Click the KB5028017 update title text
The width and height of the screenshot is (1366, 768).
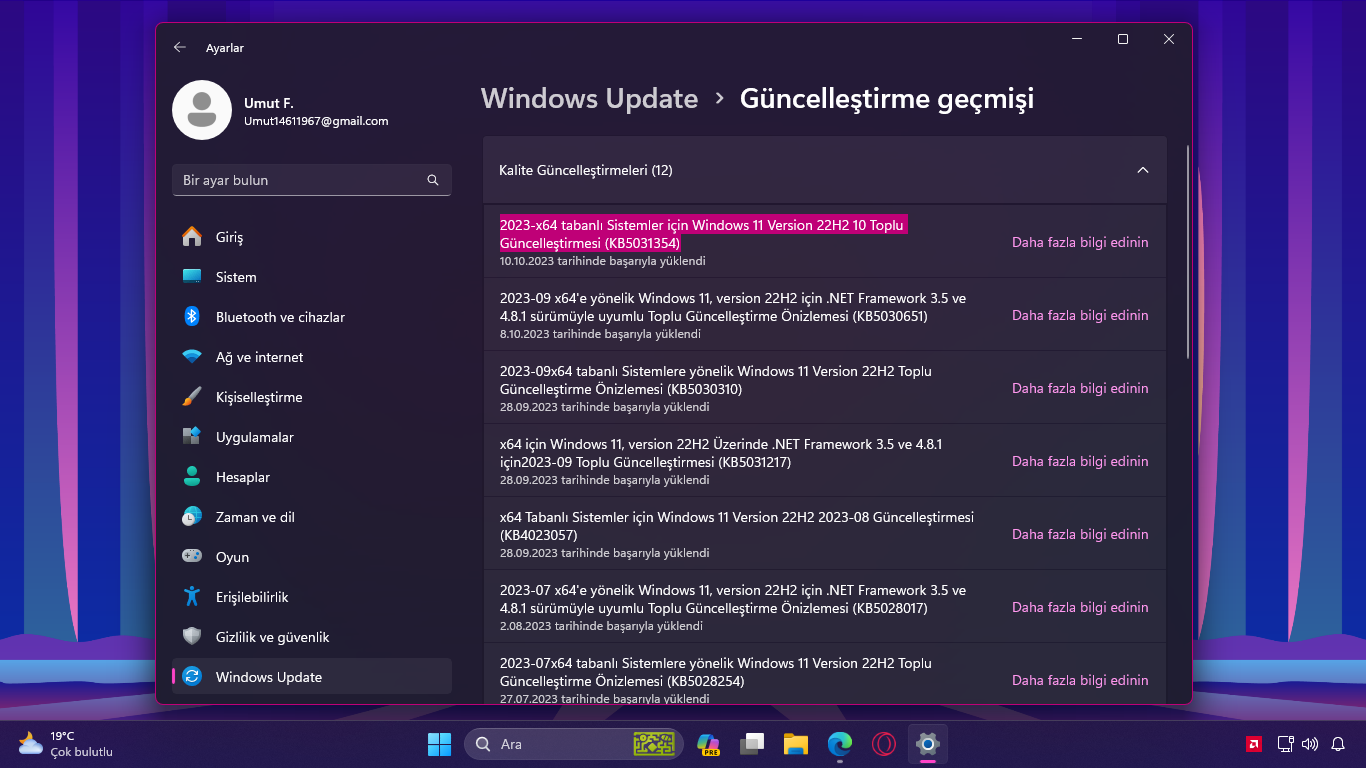point(733,599)
